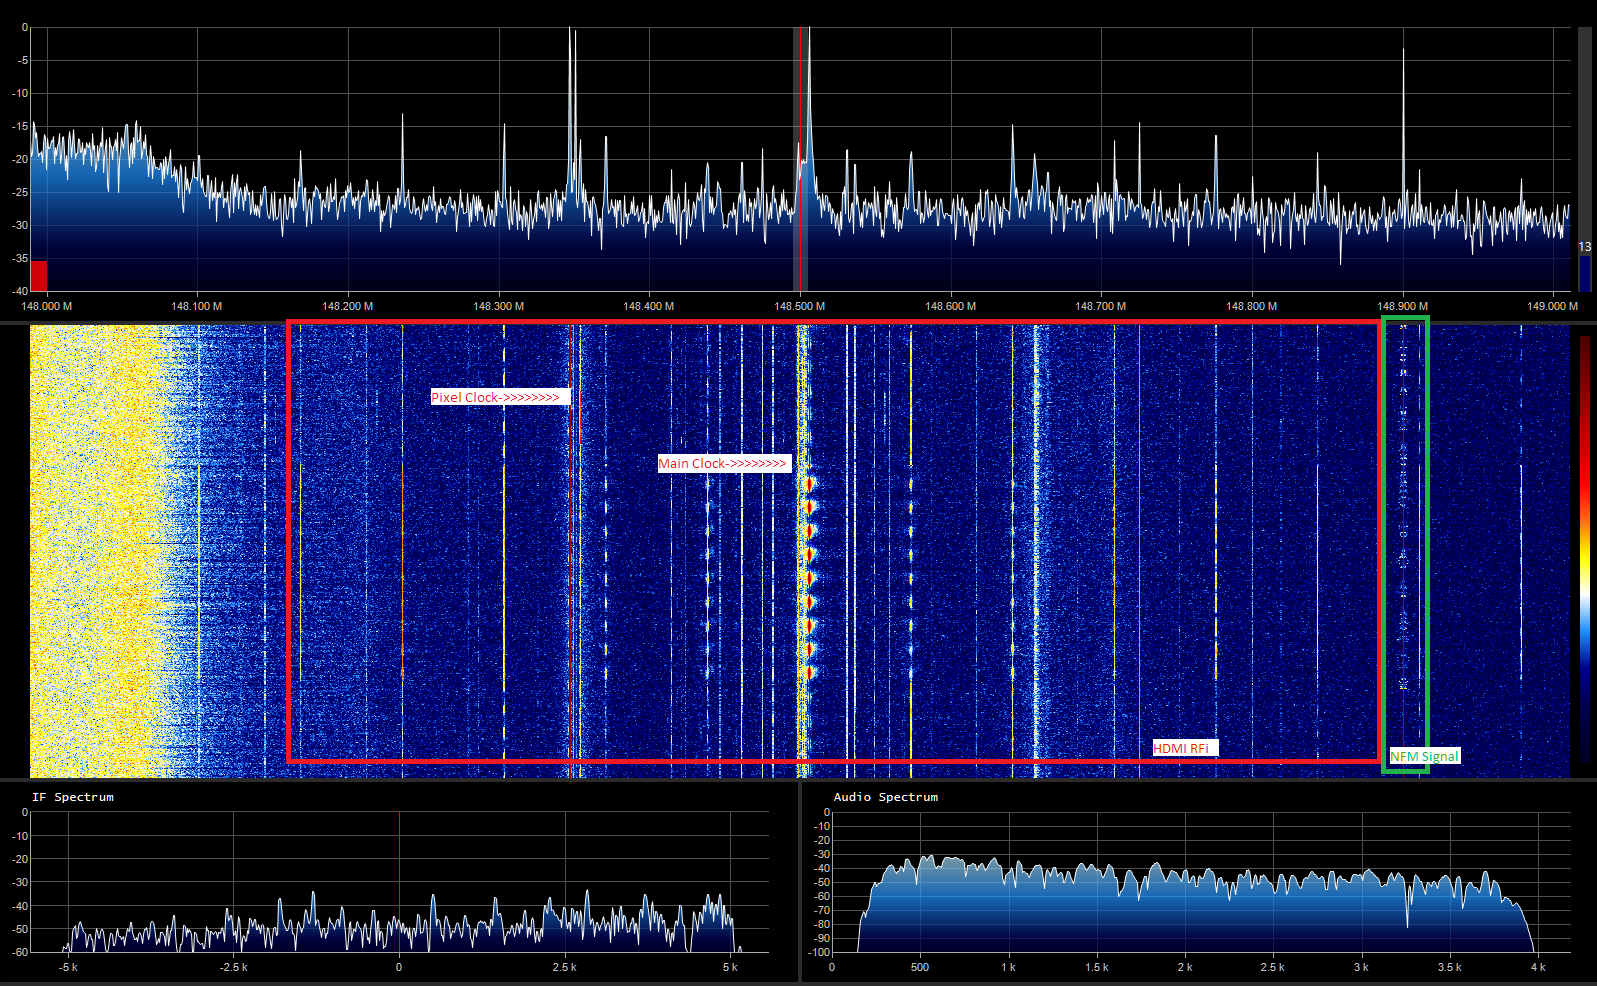Click the waterfall color gradient bar
Image resolution: width=1597 pixels, height=986 pixels.
tap(1585, 550)
